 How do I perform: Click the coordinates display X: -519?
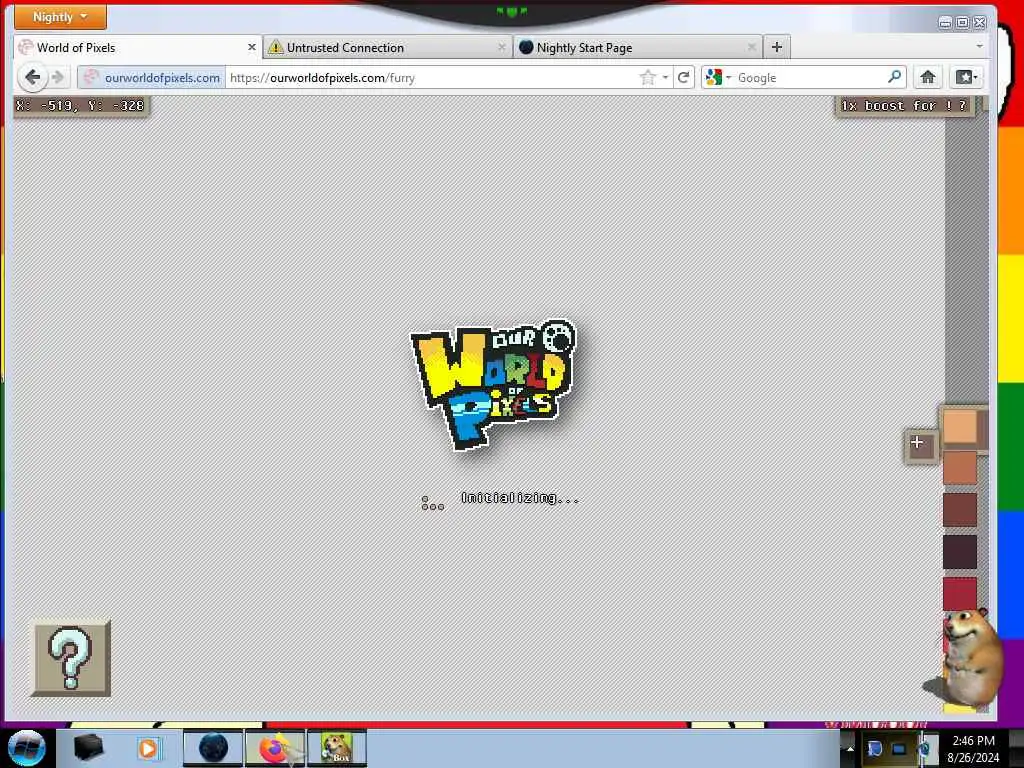[81, 105]
